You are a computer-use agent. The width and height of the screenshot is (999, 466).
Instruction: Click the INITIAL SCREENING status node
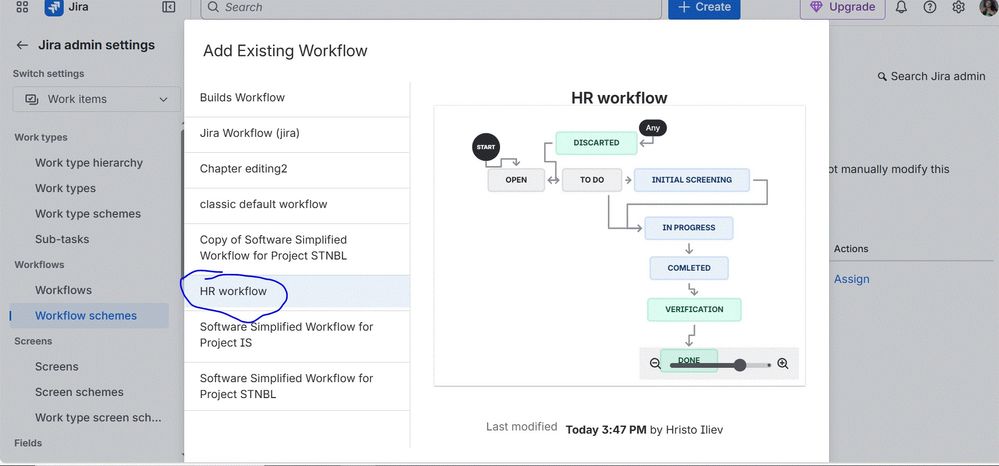(692, 180)
